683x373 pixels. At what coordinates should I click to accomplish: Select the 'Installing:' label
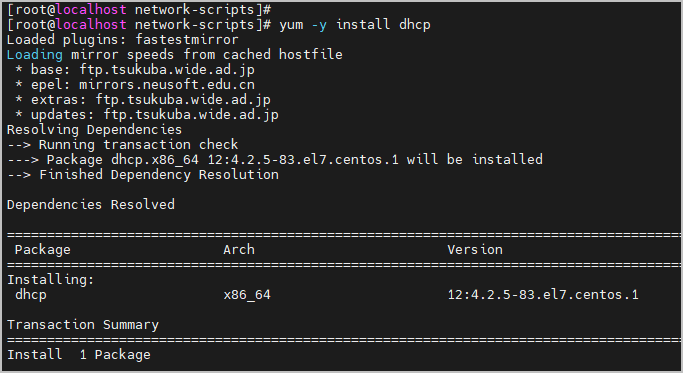[x=51, y=279]
